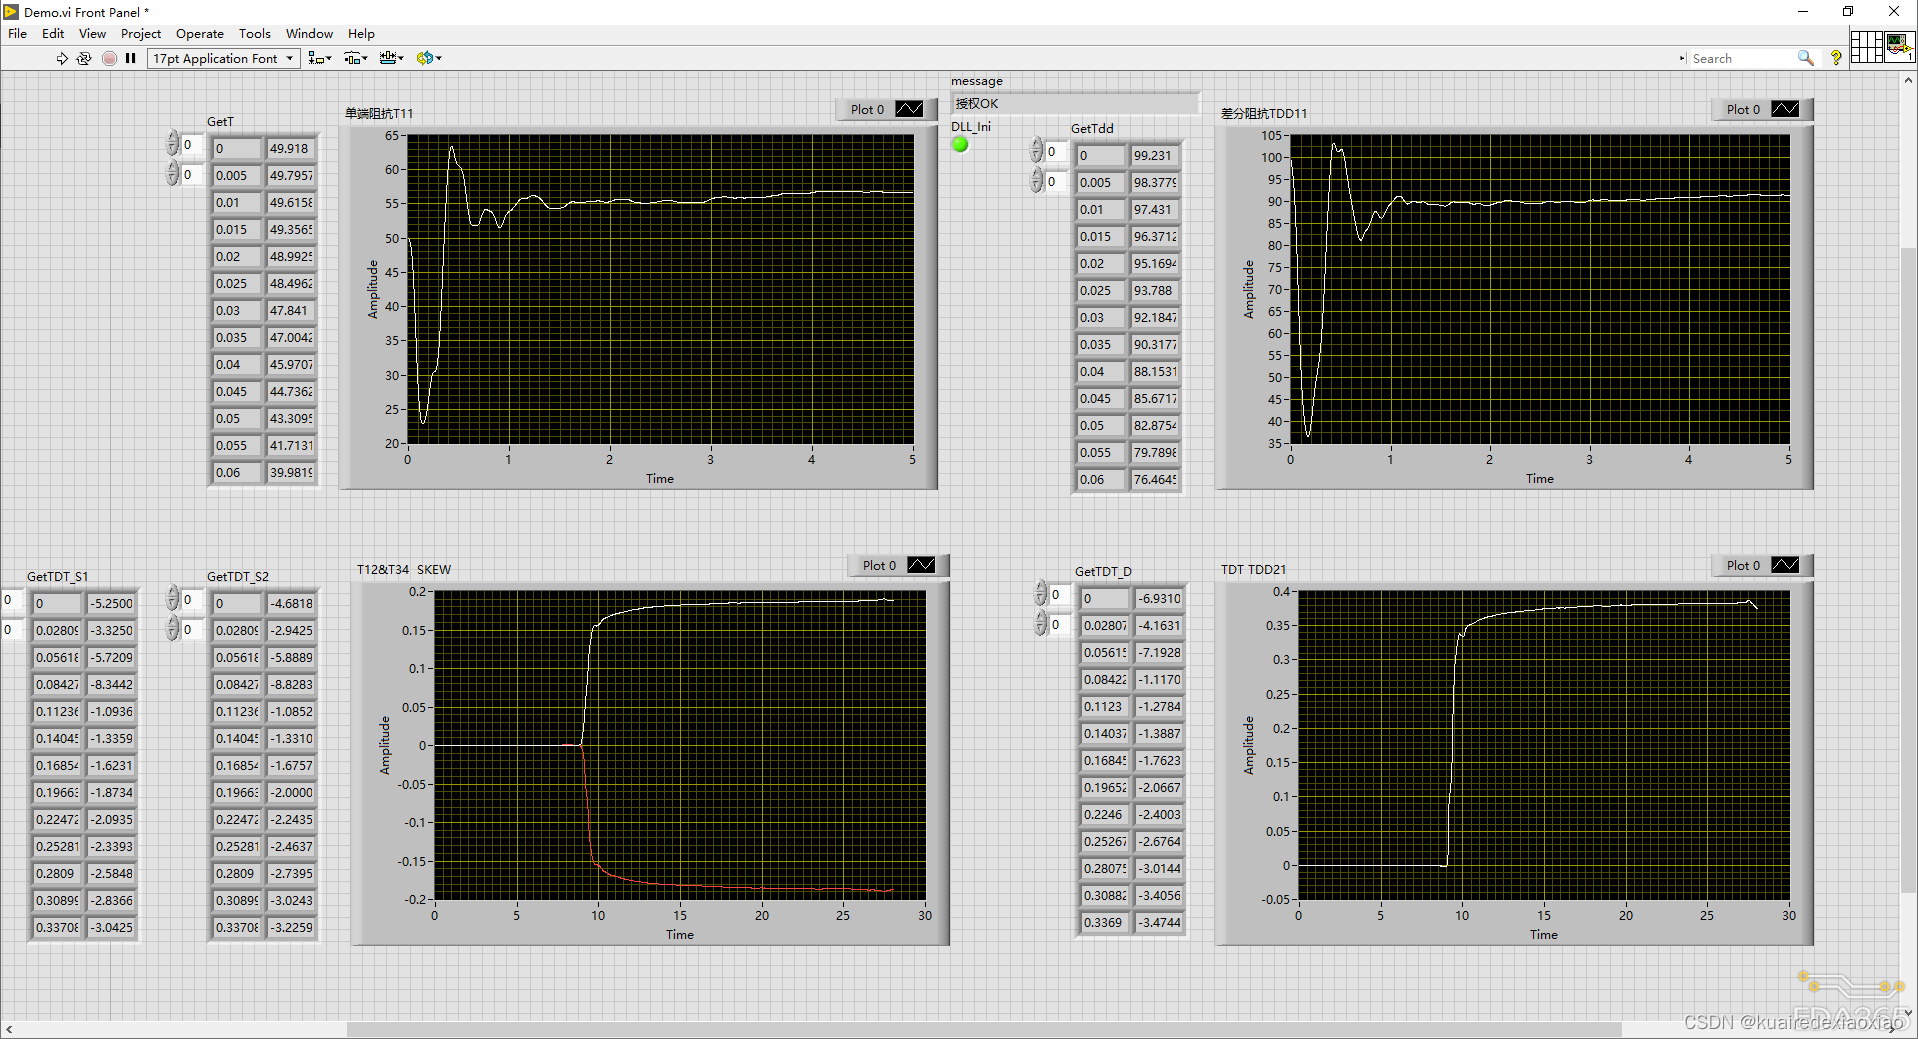
Task: Click the Plot 0 legend on 单端阻抗T11 graph
Action: (885, 109)
